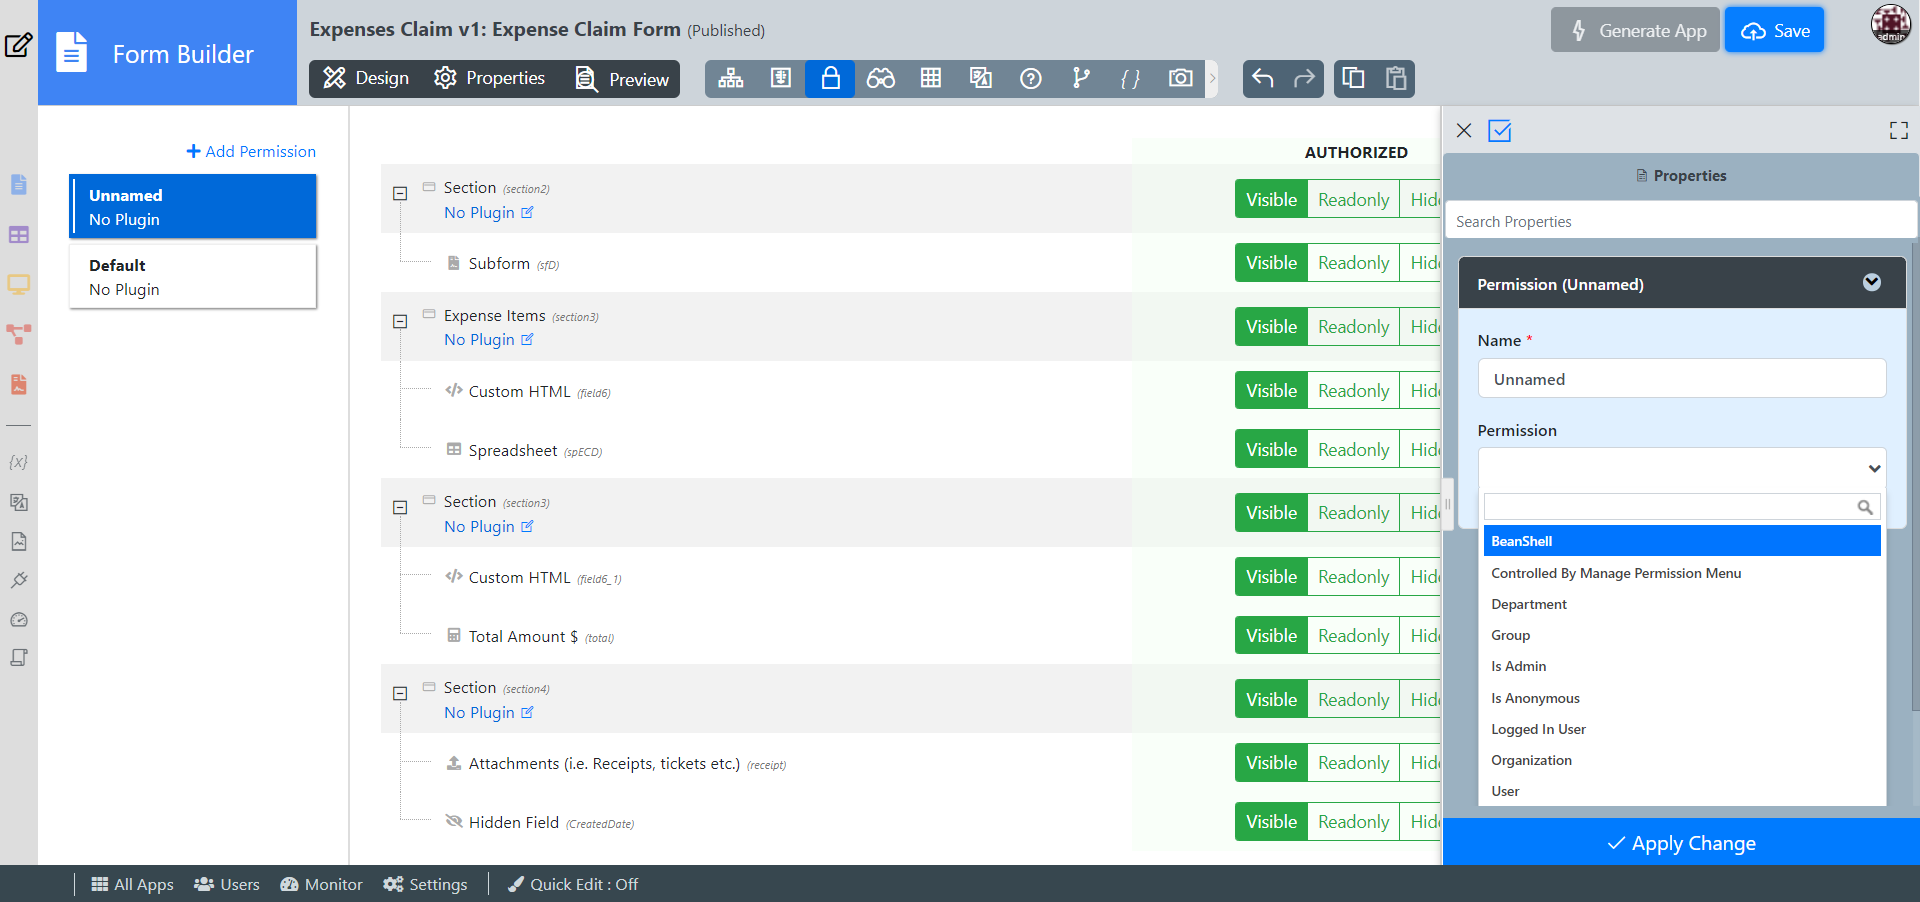Click the paste clipboard icon in toolbar
This screenshot has width=1920, height=902.
pyautogui.click(x=1396, y=78)
